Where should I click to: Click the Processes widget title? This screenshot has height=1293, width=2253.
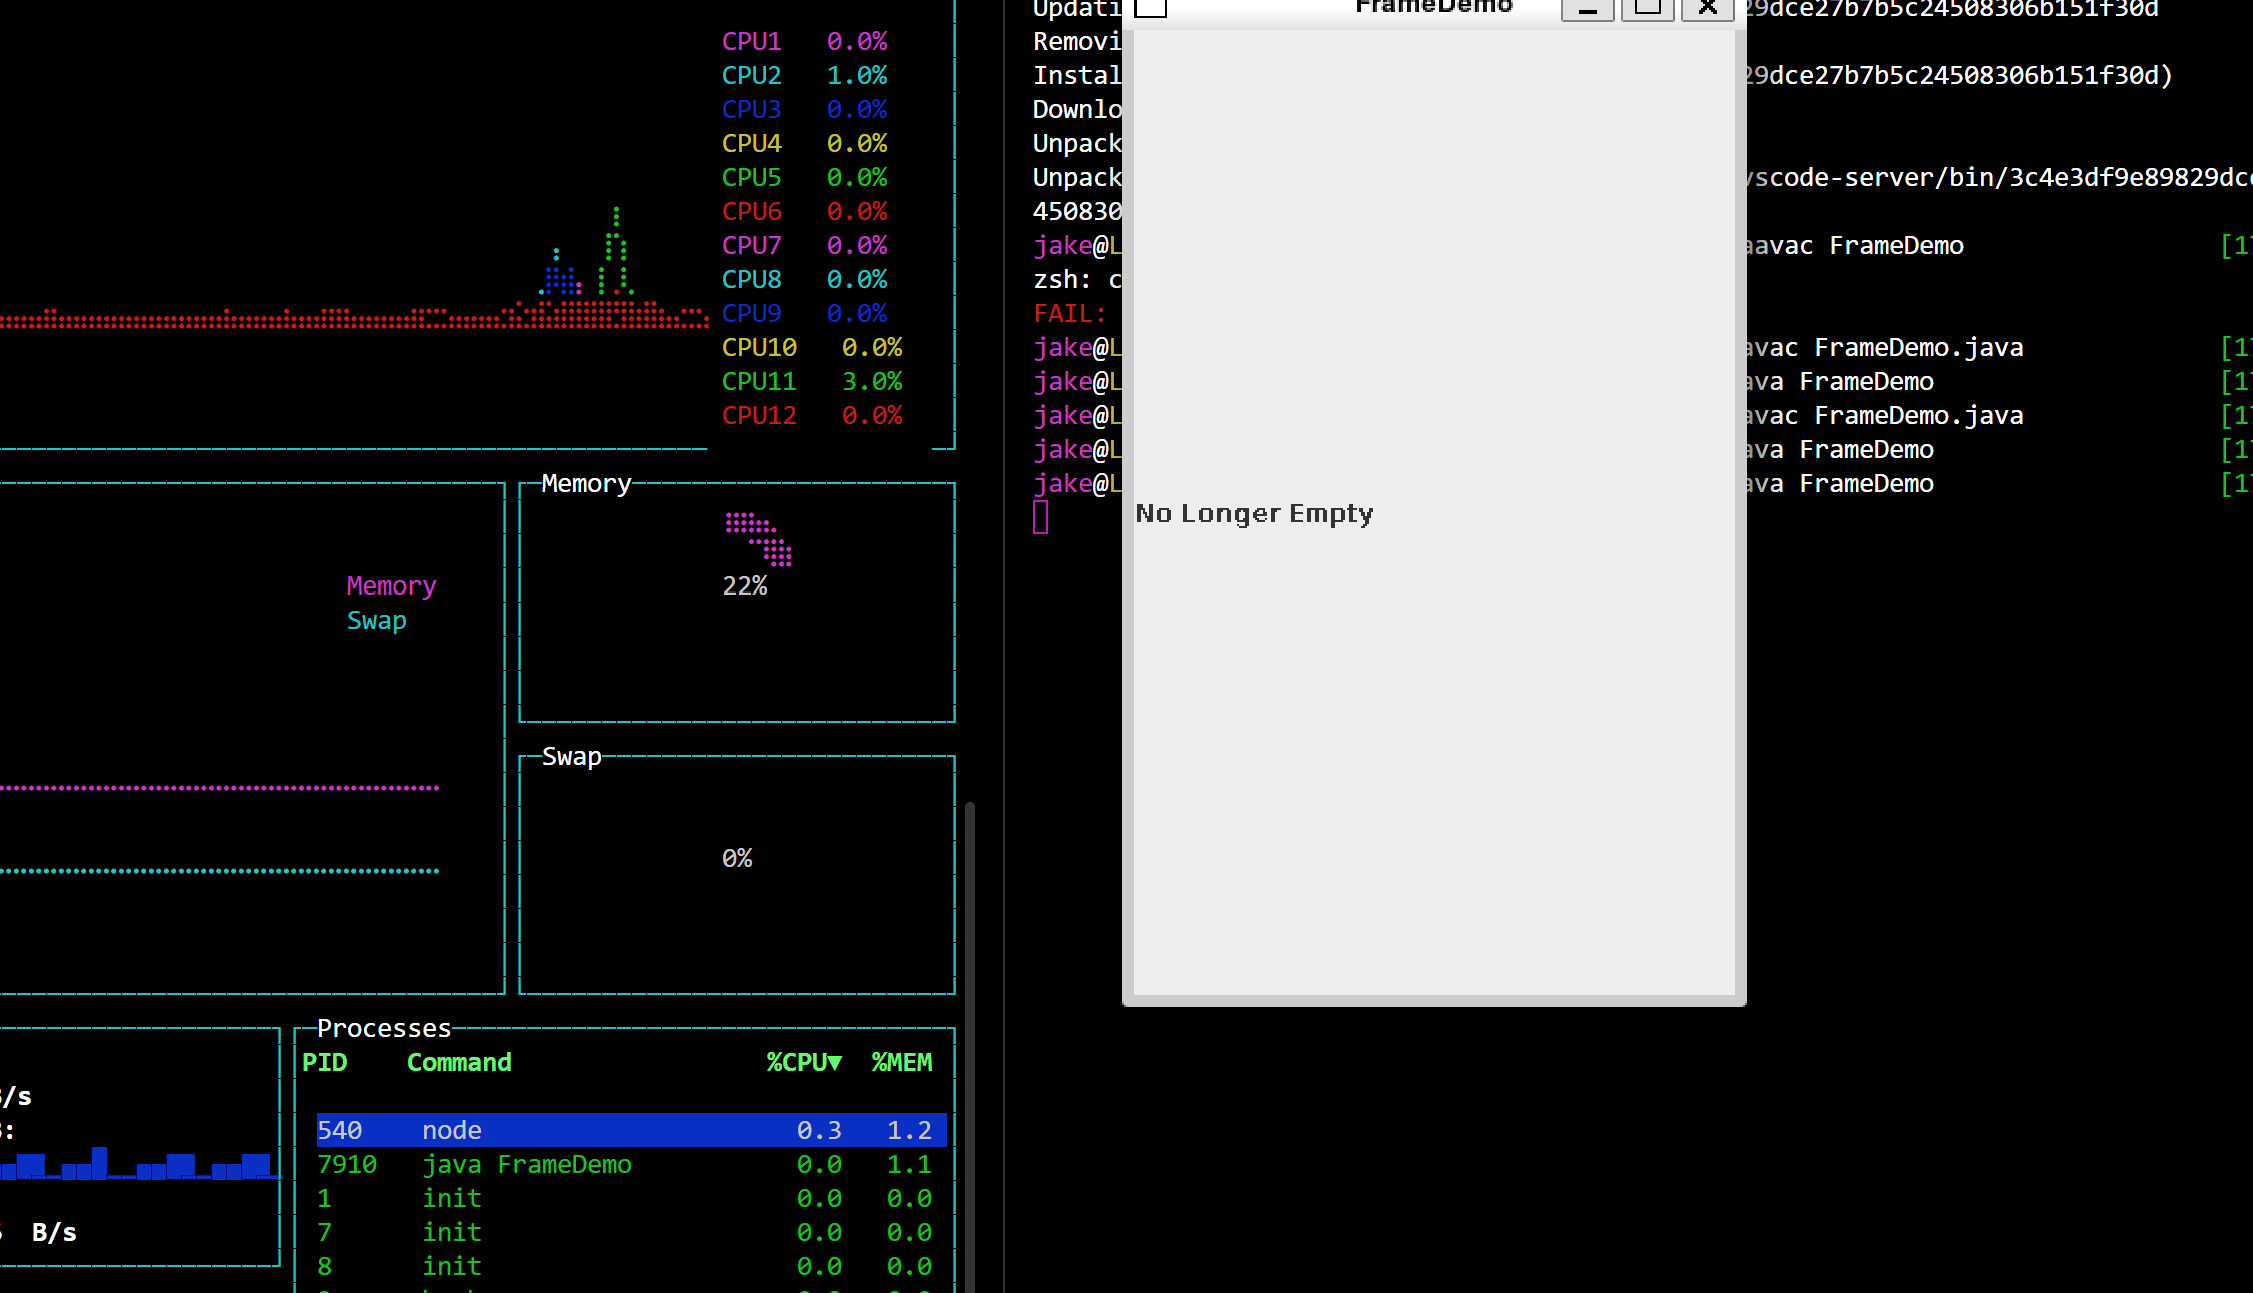(384, 1028)
